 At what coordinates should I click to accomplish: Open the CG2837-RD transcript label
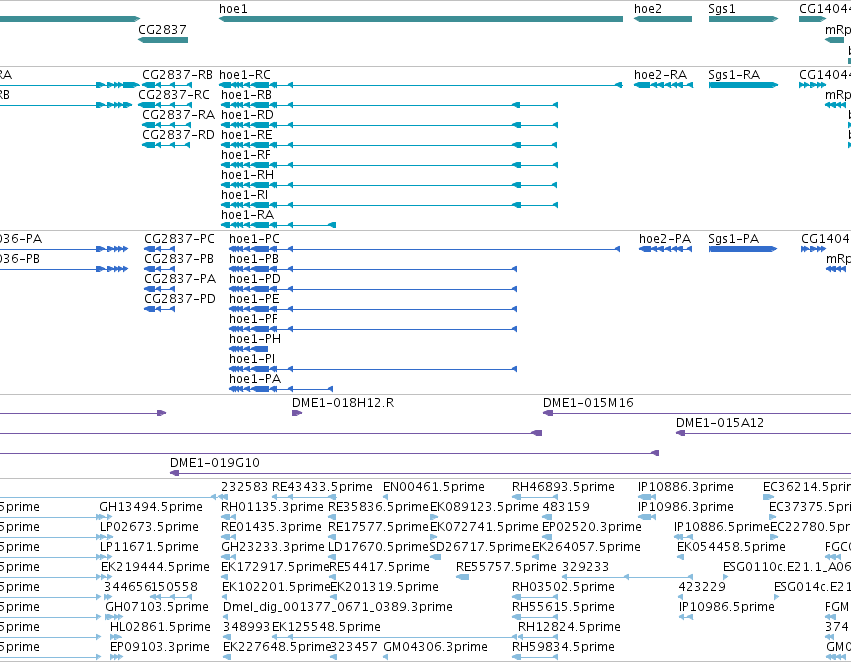tap(178, 135)
